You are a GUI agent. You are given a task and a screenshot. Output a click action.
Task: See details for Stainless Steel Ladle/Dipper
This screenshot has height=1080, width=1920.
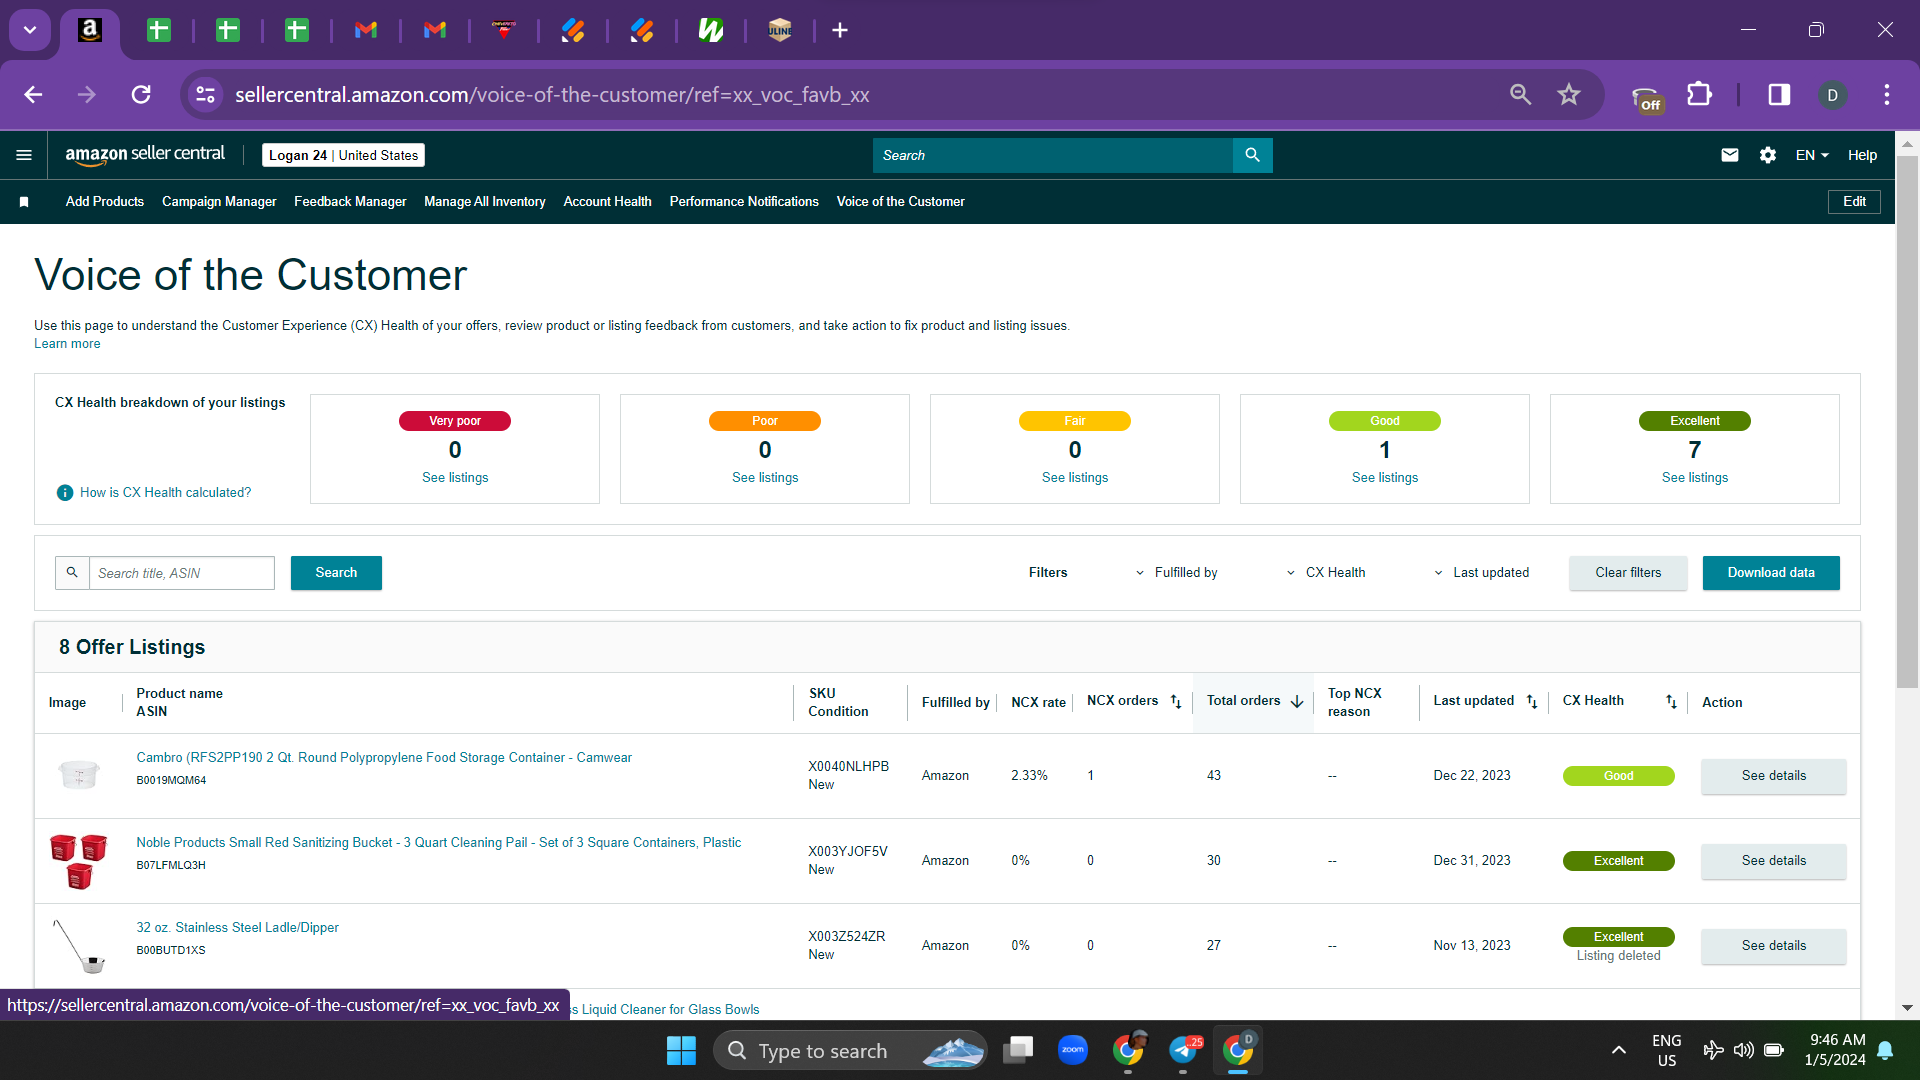[1774, 946]
